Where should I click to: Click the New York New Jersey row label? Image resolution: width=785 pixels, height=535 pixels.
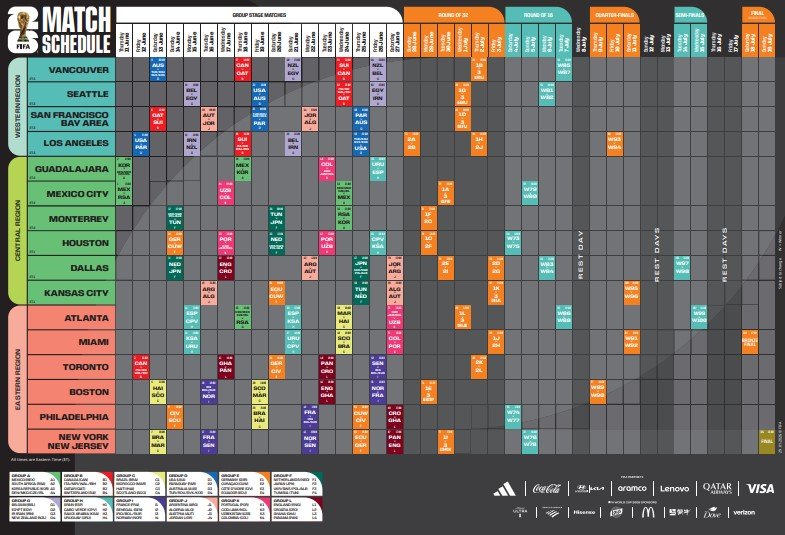click(x=72, y=439)
